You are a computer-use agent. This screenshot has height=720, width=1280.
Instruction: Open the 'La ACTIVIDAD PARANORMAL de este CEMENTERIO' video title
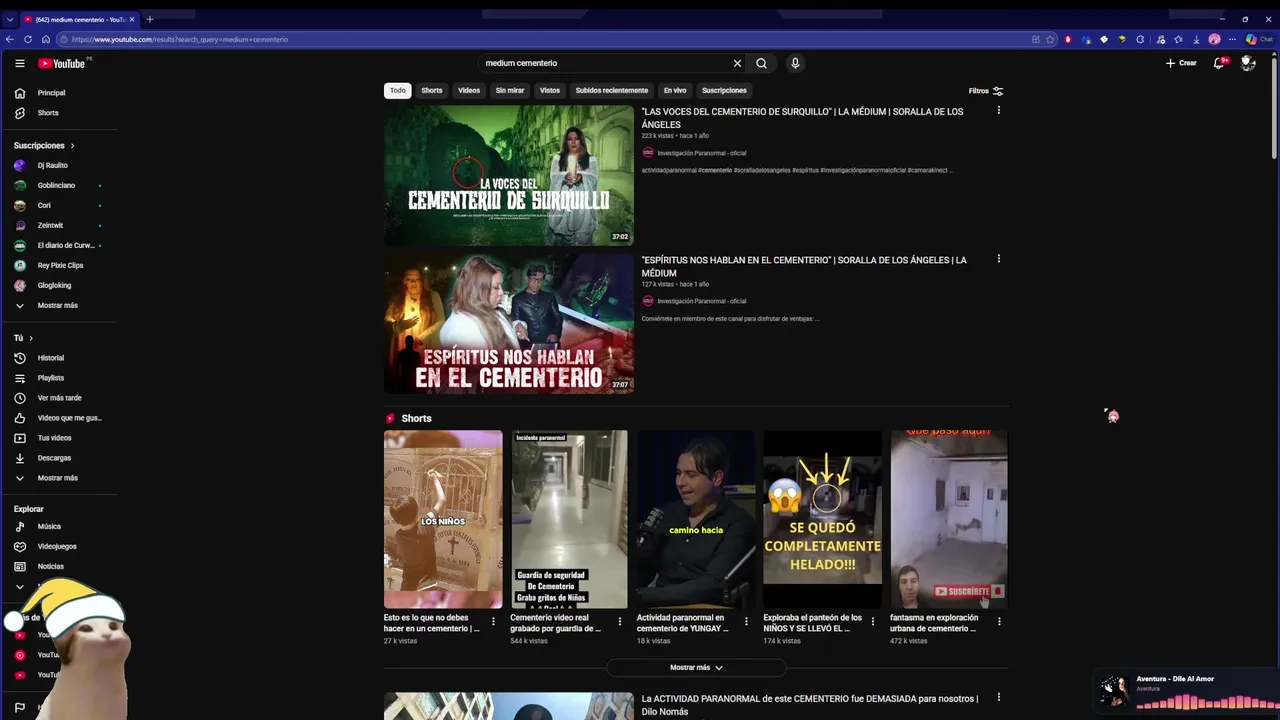(x=809, y=705)
